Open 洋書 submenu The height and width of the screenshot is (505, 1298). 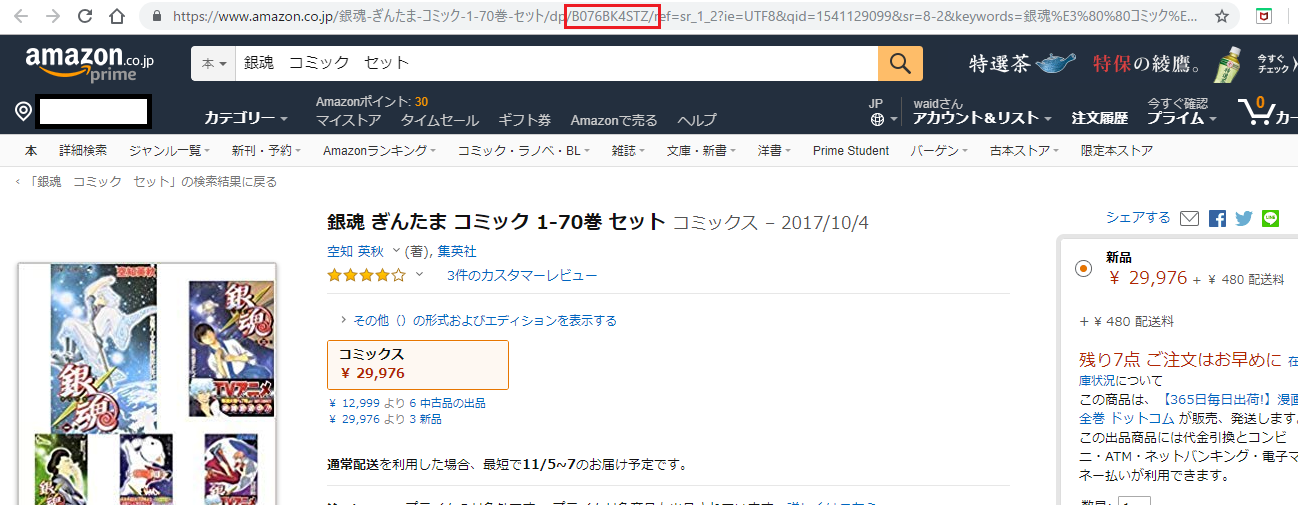[x=773, y=151]
